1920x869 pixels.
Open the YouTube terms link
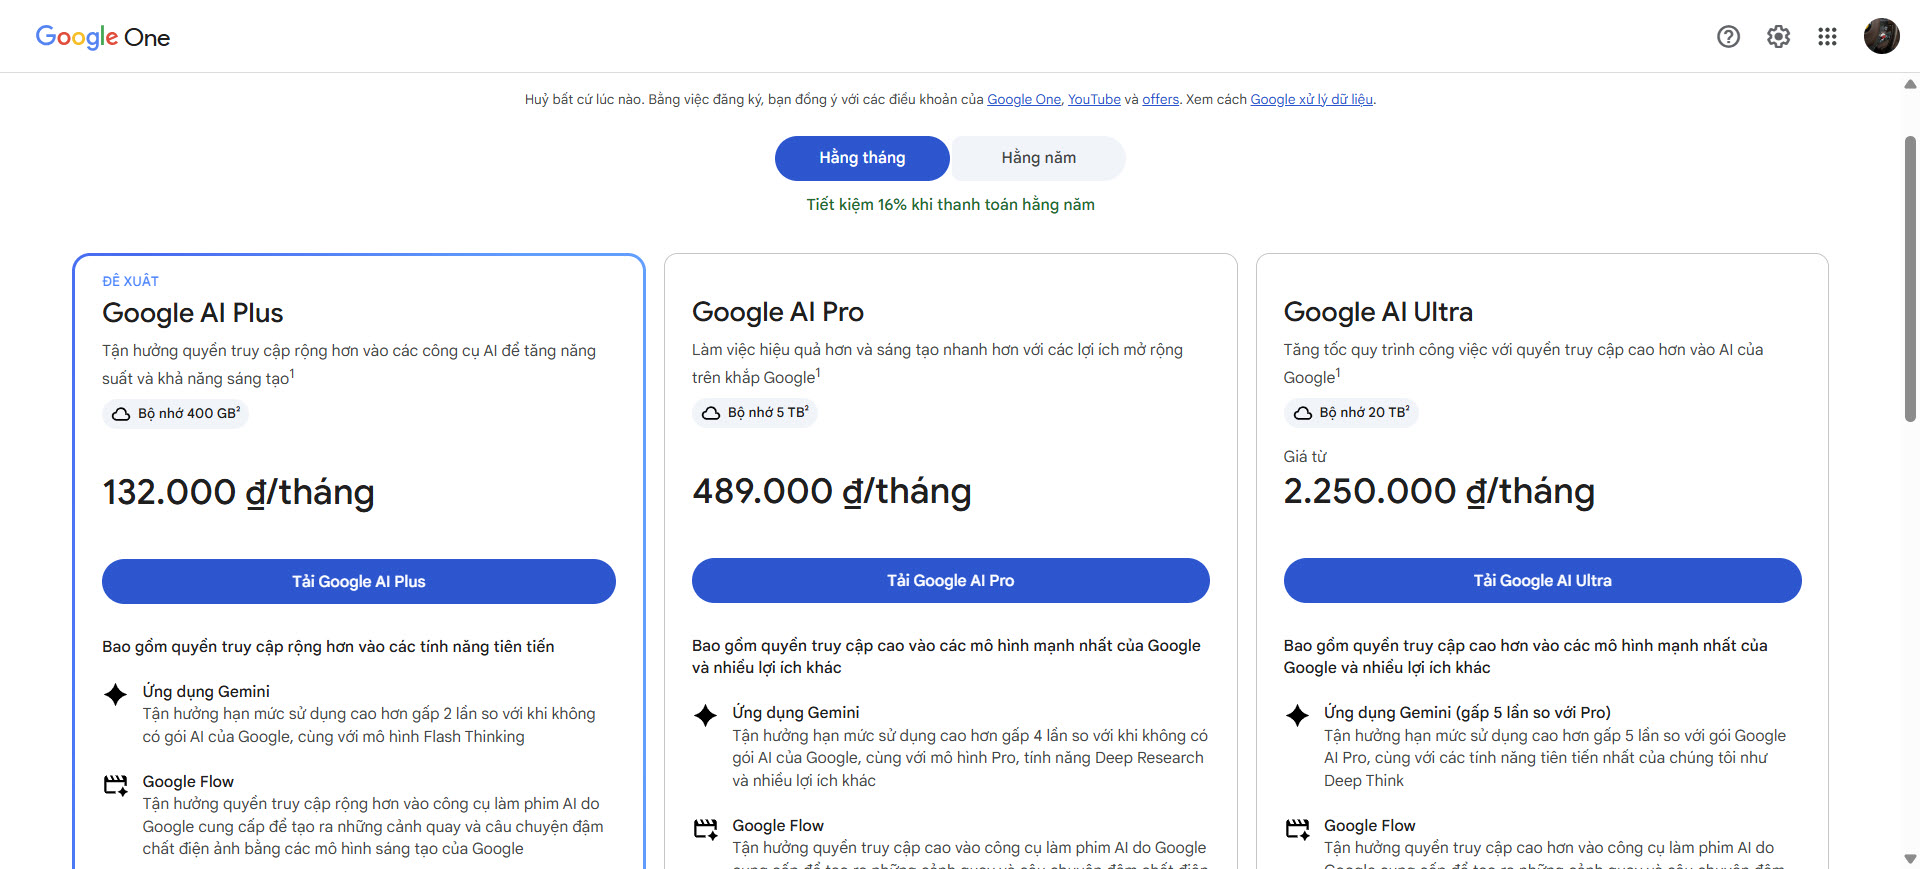click(x=1094, y=99)
